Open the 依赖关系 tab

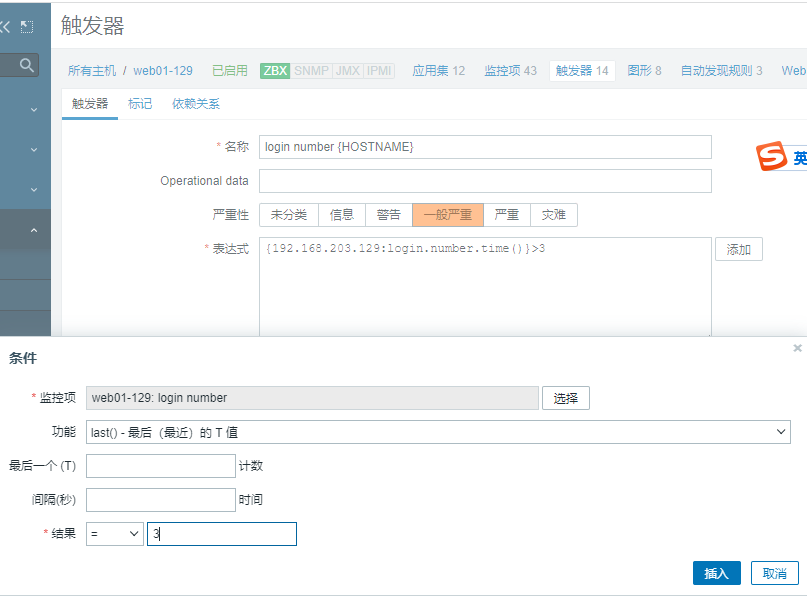point(196,104)
